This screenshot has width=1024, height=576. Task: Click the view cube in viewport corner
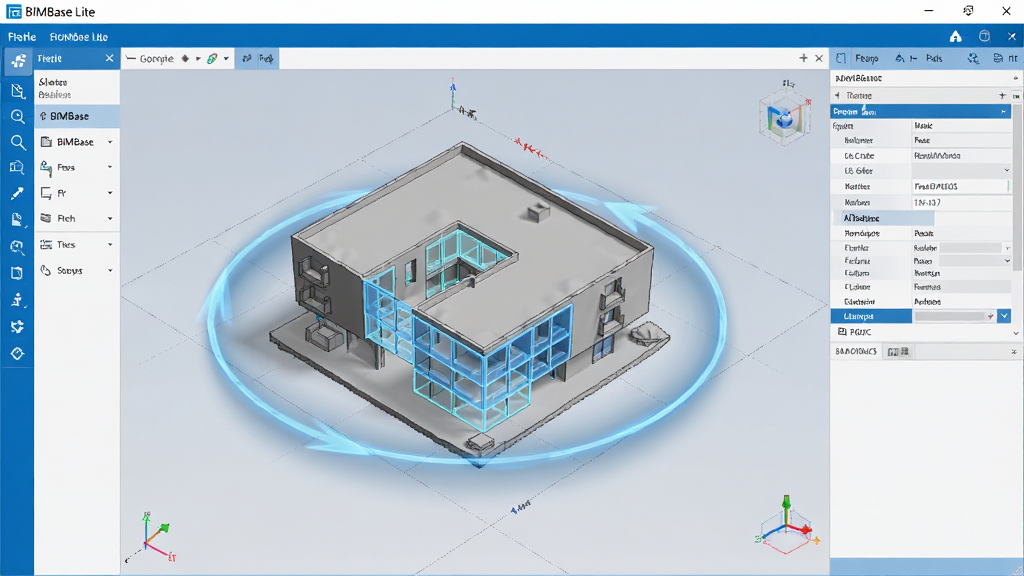(x=784, y=118)
